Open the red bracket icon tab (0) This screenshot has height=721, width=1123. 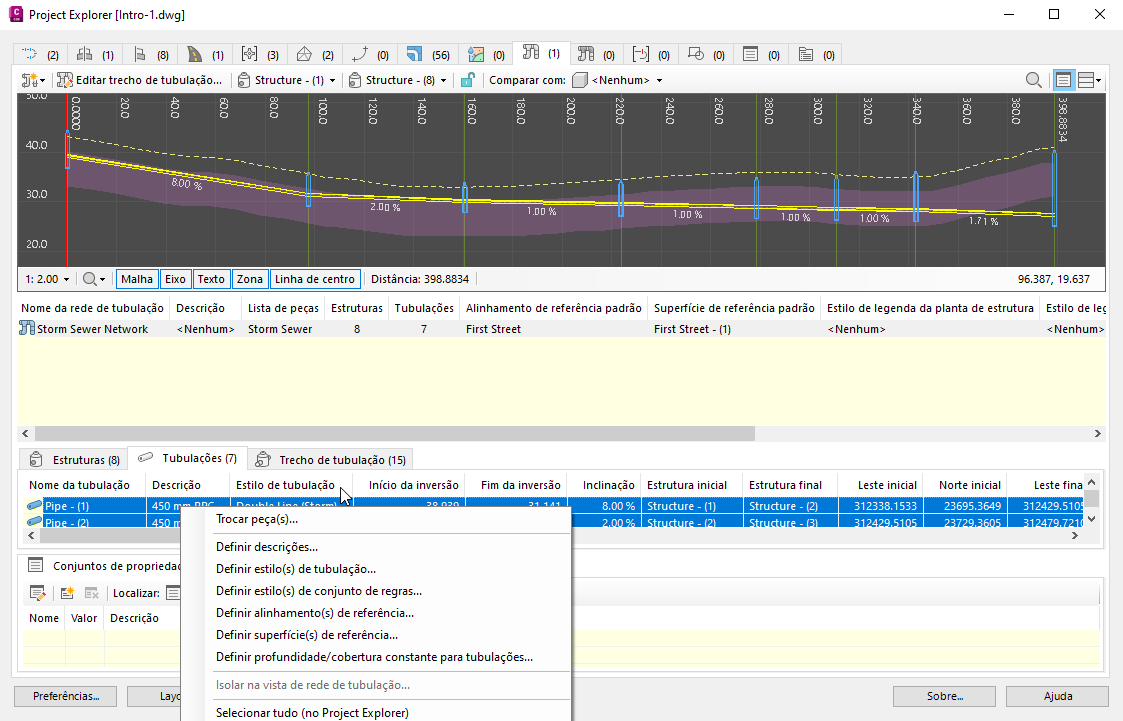point(651,54)
